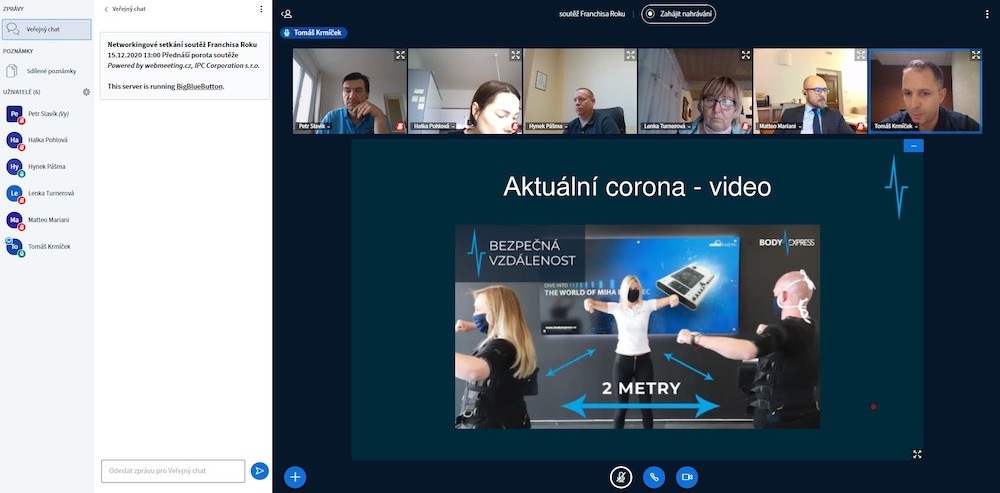The image size is (1000, 493).
Task: Make Tomáš Krmíček webcam fullscreen
Action: (x=975, y=55)
